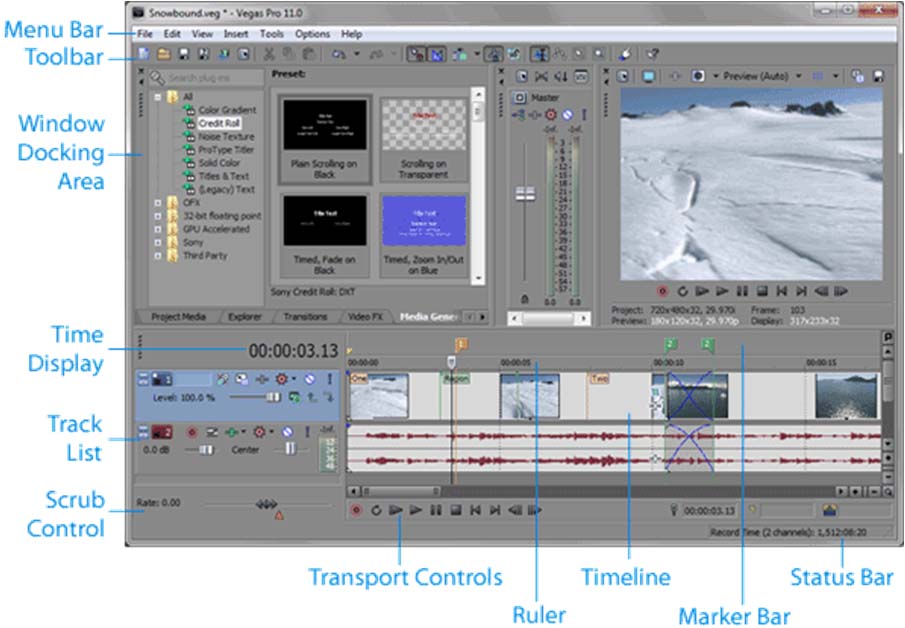Click the New project icon in the toolbar
Viewport: 905px width, 628px height.
click(144, 54)
